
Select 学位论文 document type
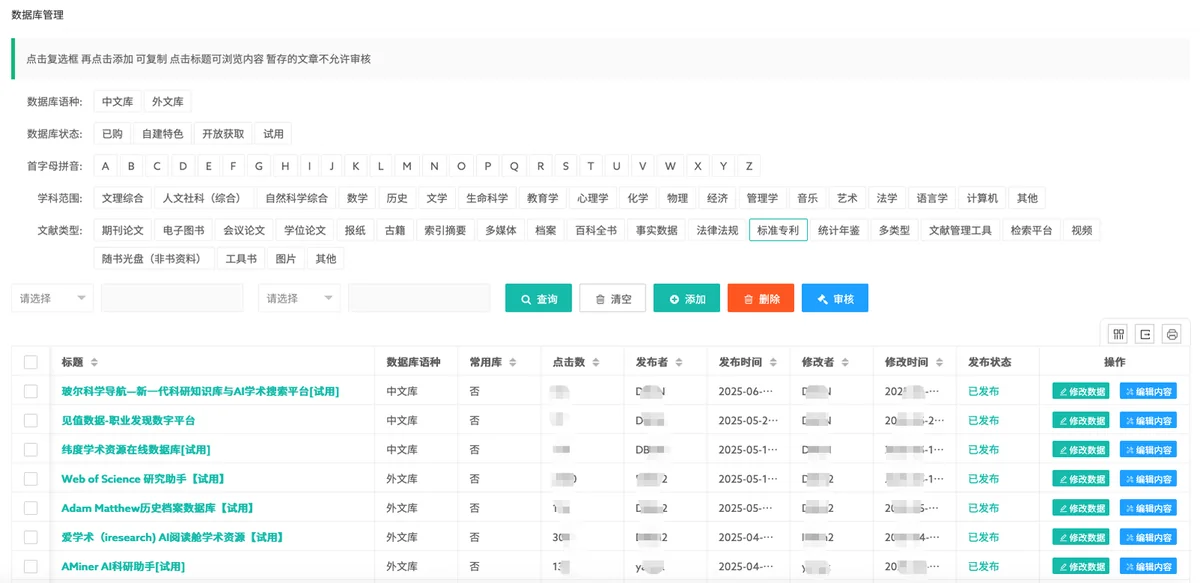click(x=305, y=230)
